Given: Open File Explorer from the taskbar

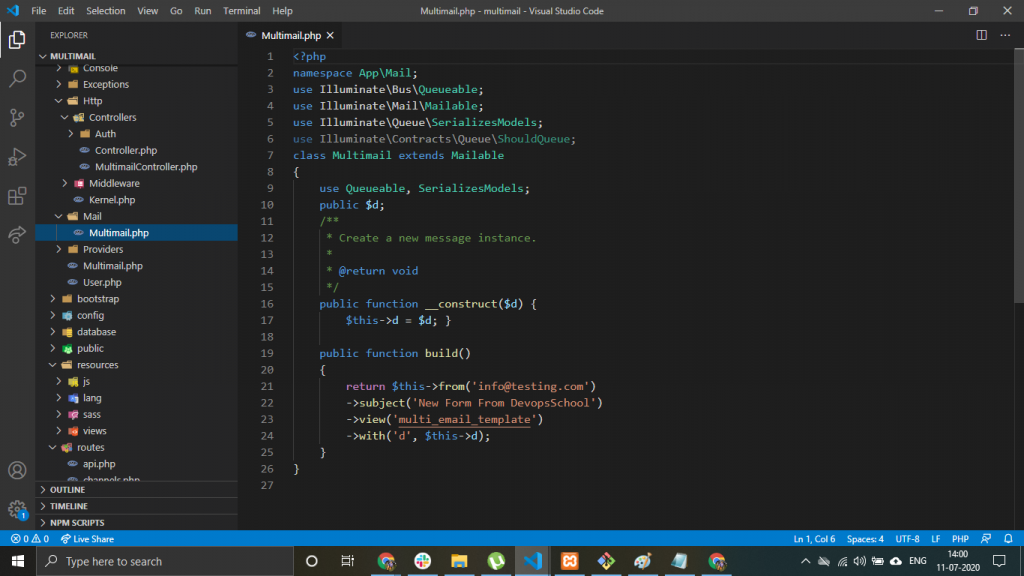Looking at the screenshot, I should 459,561.
